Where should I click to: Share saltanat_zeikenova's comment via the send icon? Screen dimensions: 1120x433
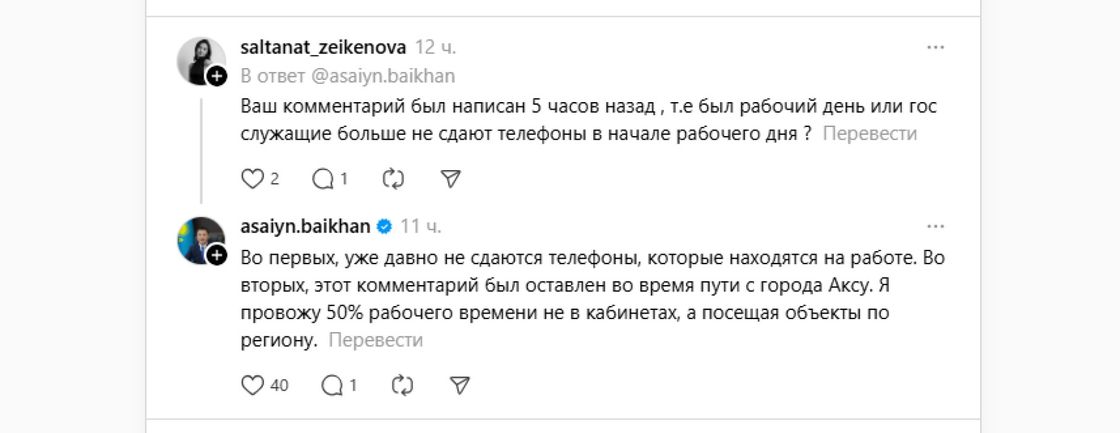tap(451, 179)
